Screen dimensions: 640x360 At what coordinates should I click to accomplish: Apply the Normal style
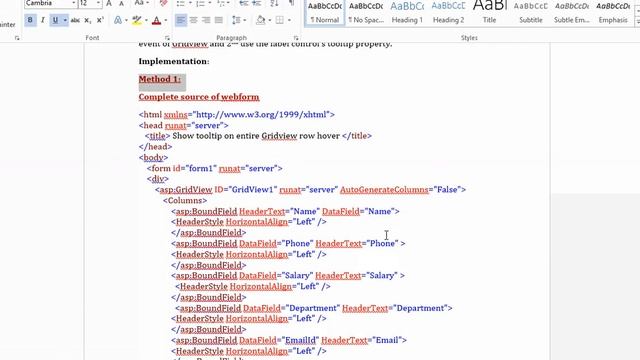325,13
